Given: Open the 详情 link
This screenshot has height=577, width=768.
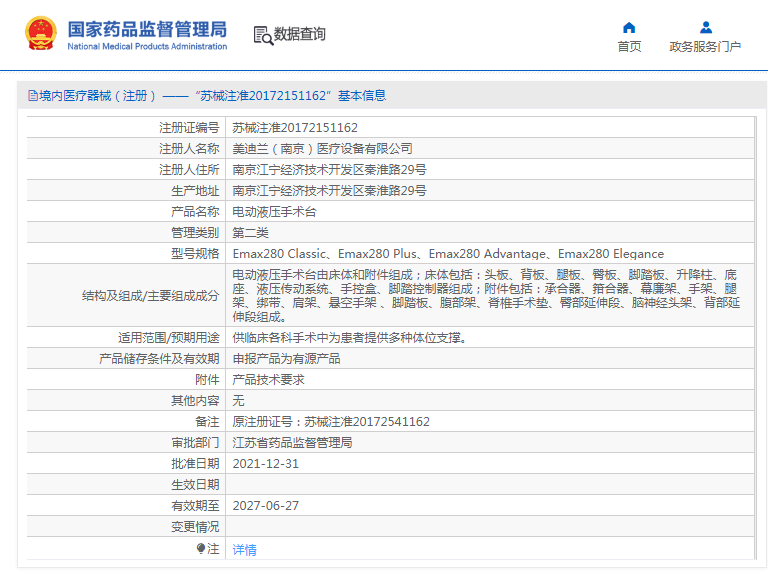Looking at the screenshot, I should point(244,550).
